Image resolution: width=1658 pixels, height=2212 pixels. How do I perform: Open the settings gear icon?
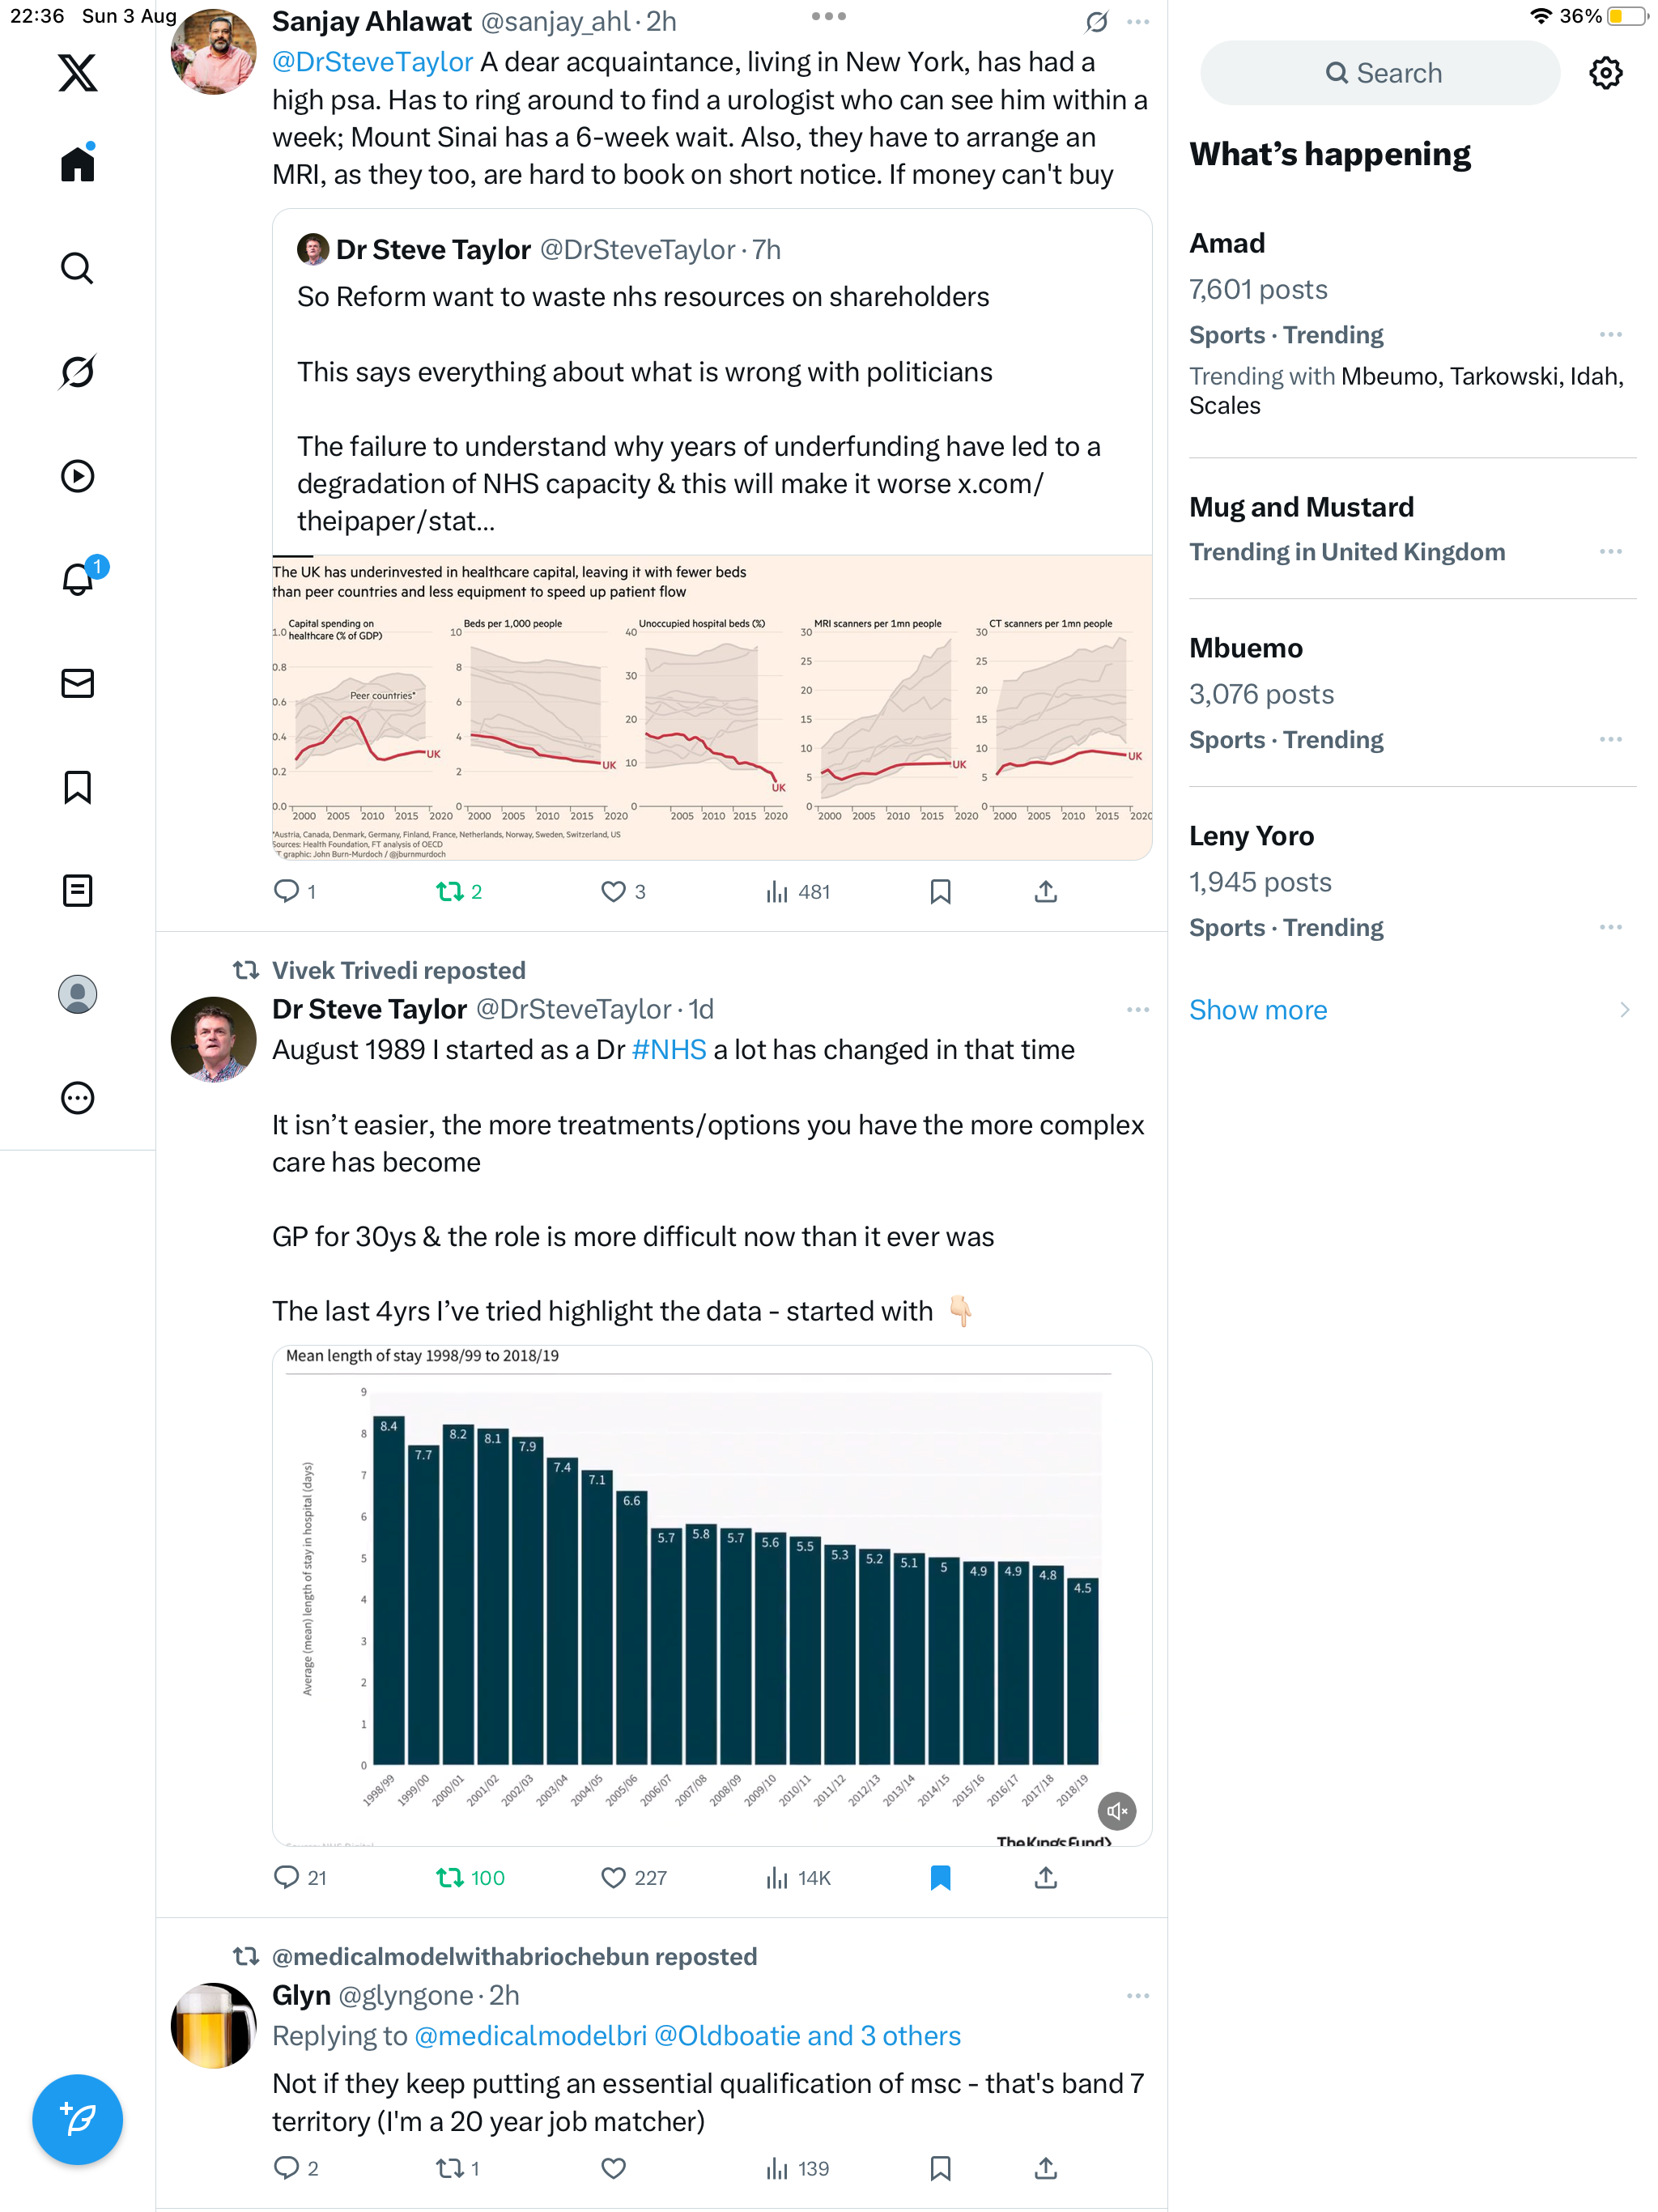[x=1605, y=73]
